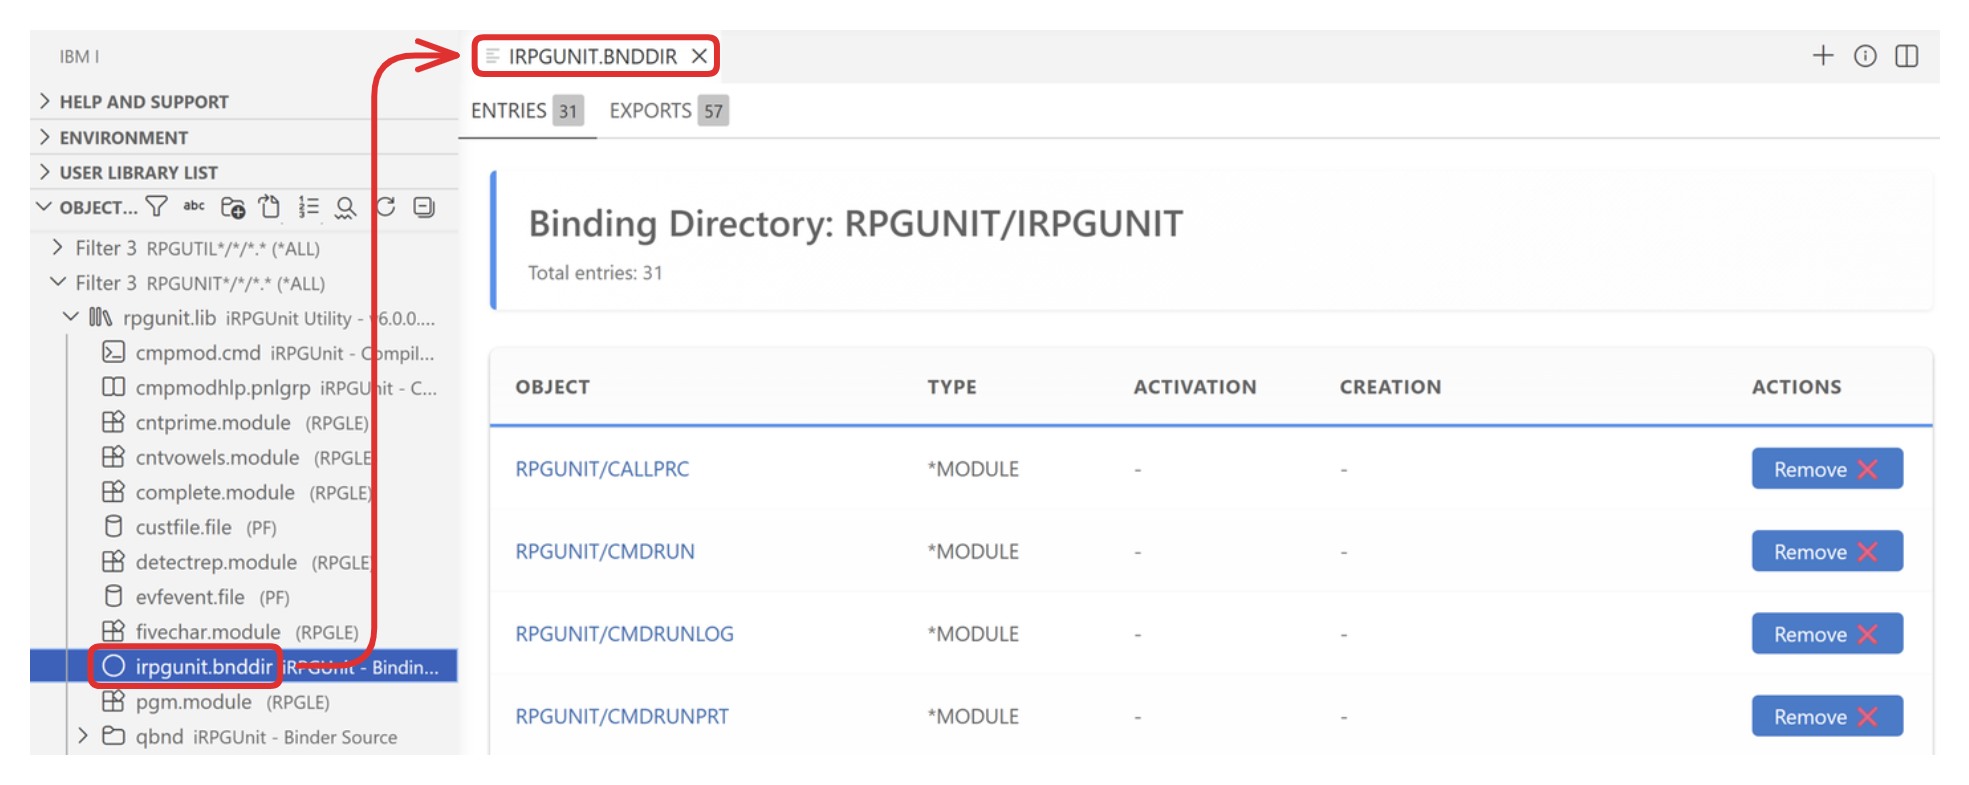Remove the RPGUNIT/CMDRUN entry

(x=1827, y=552)
